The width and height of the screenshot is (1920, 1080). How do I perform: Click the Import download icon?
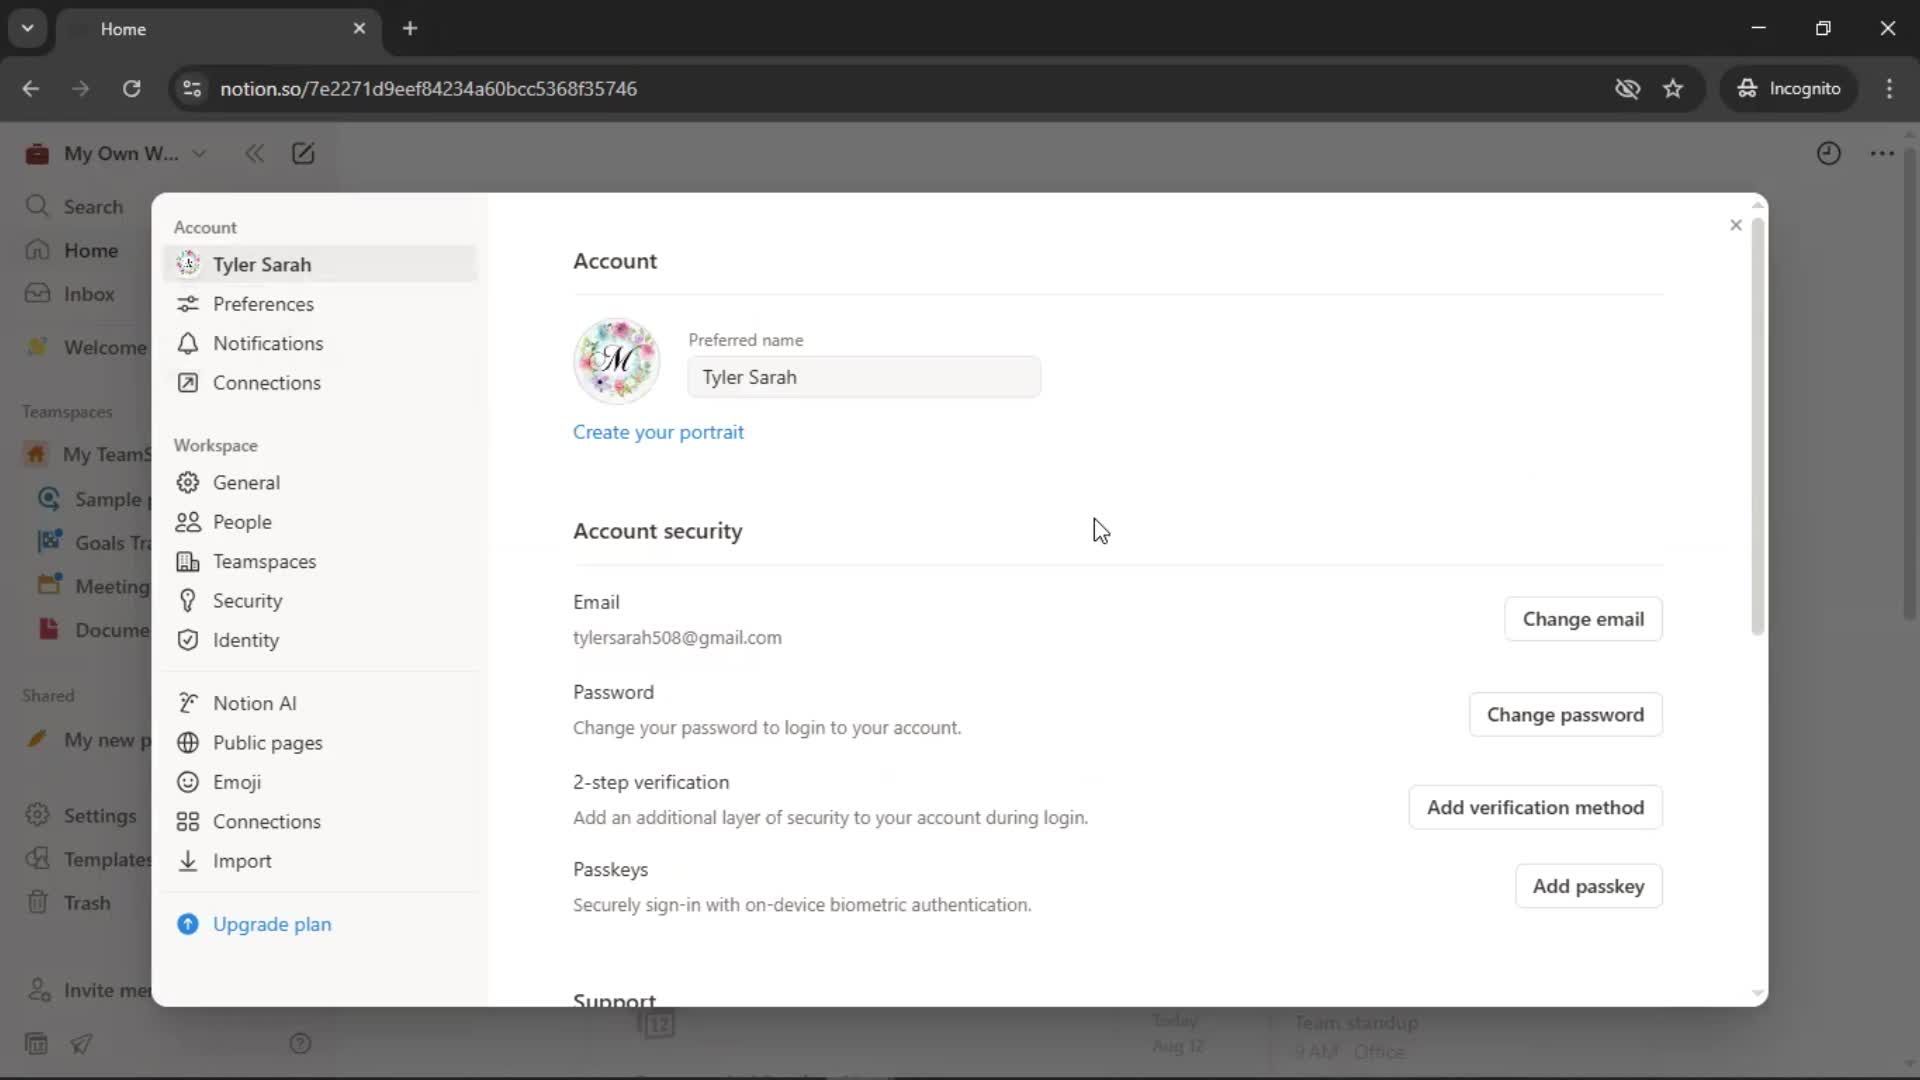(x=188, y=861)
